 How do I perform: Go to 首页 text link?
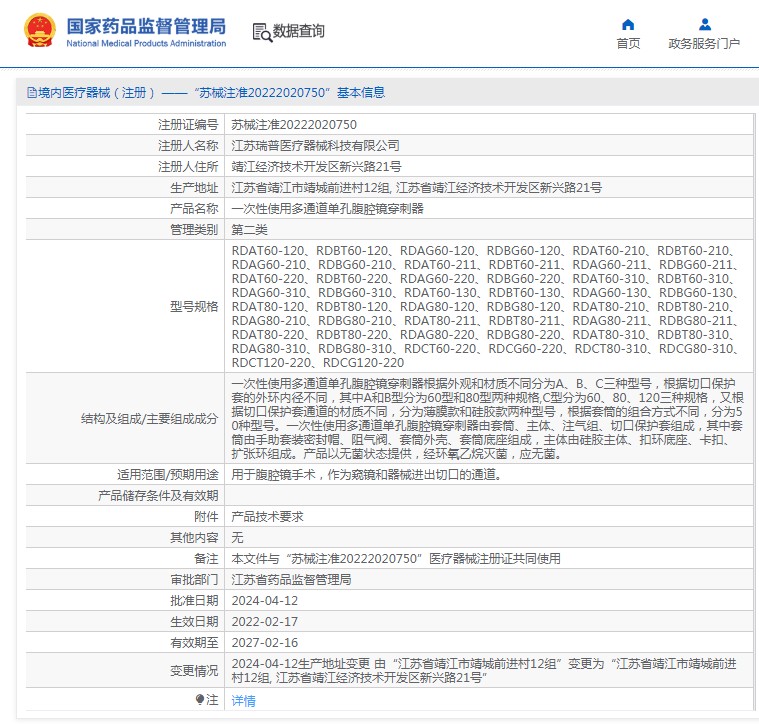pyautogui.click(x=628, y=44)
